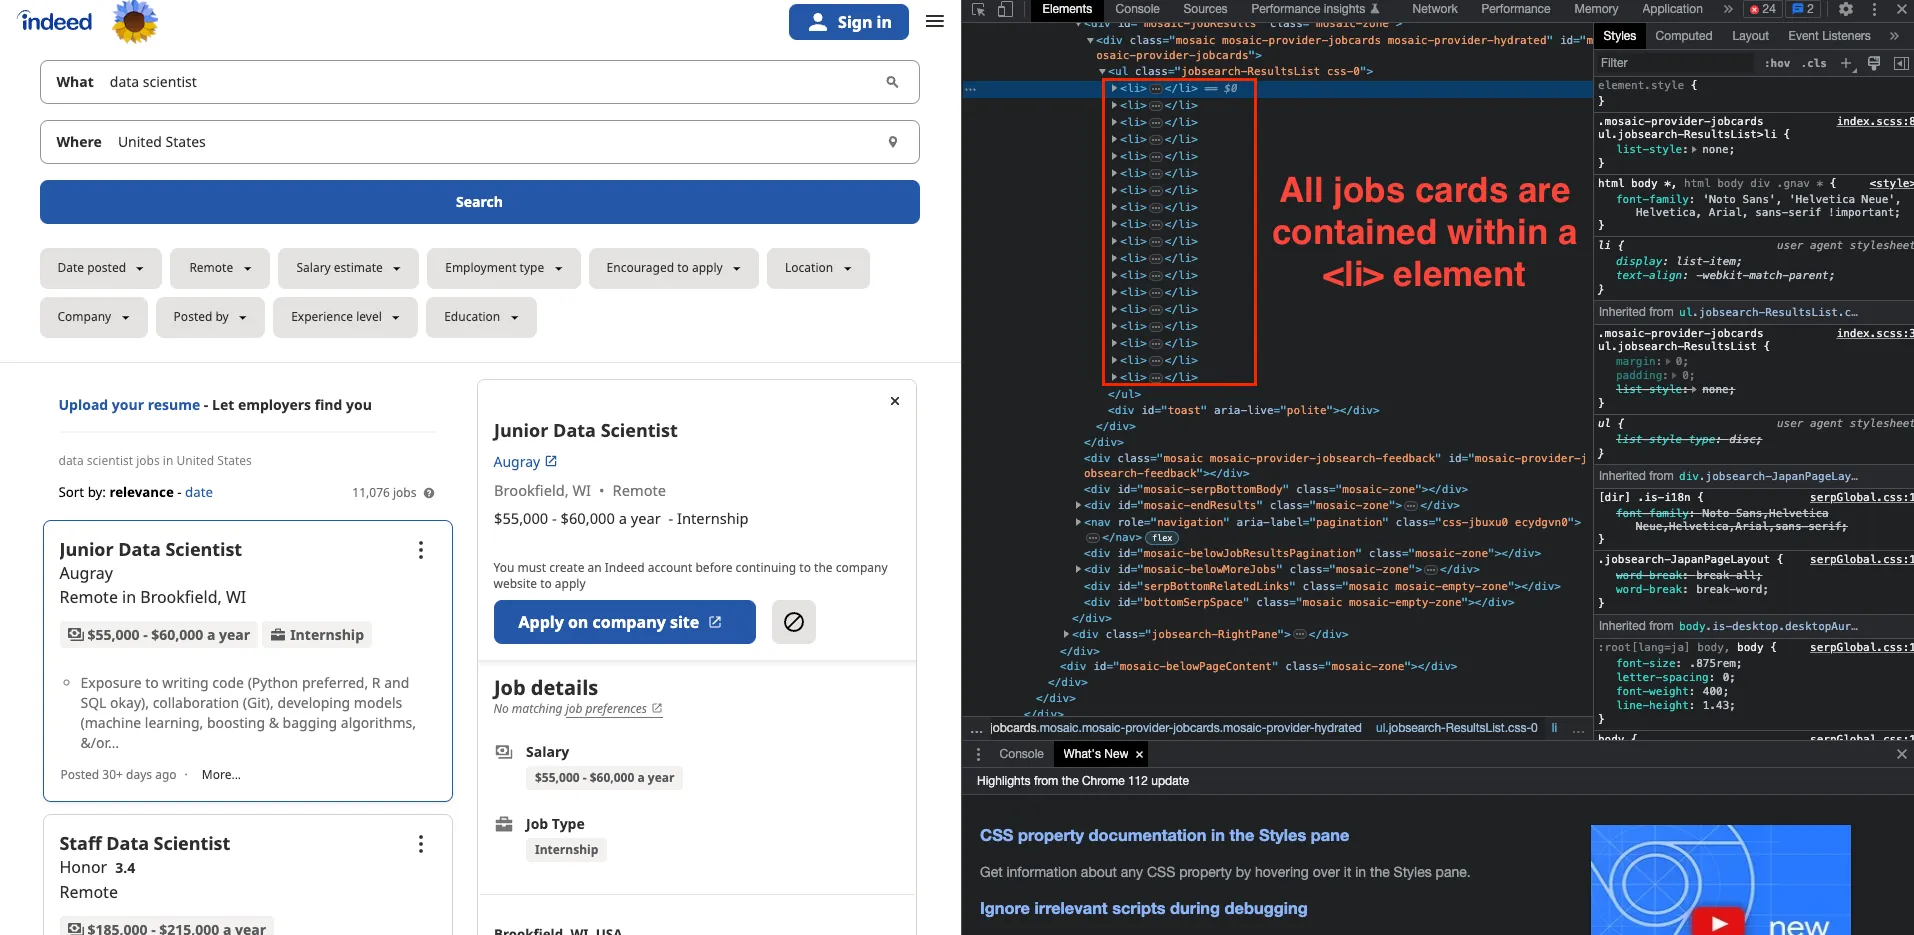Click the not interested circle-slash button
The height and width of the screenshot is (935, 1914).
point(794,622)
